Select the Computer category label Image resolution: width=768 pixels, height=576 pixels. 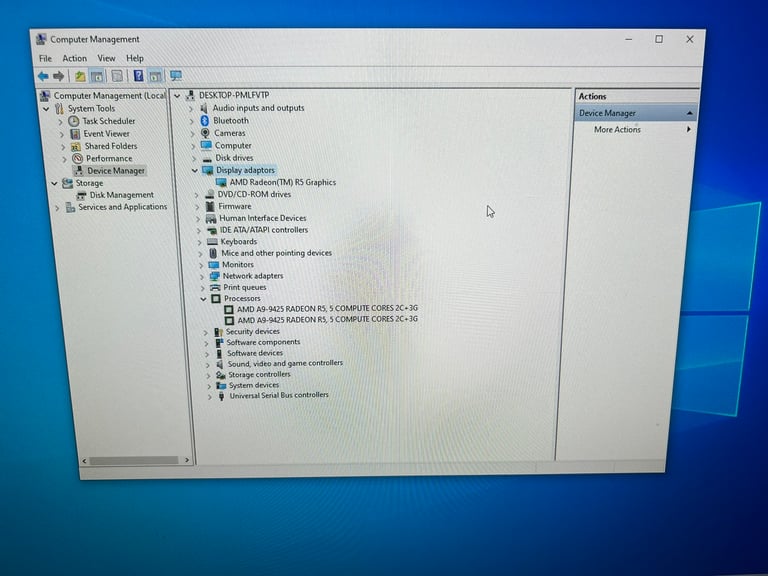[233, 145]
